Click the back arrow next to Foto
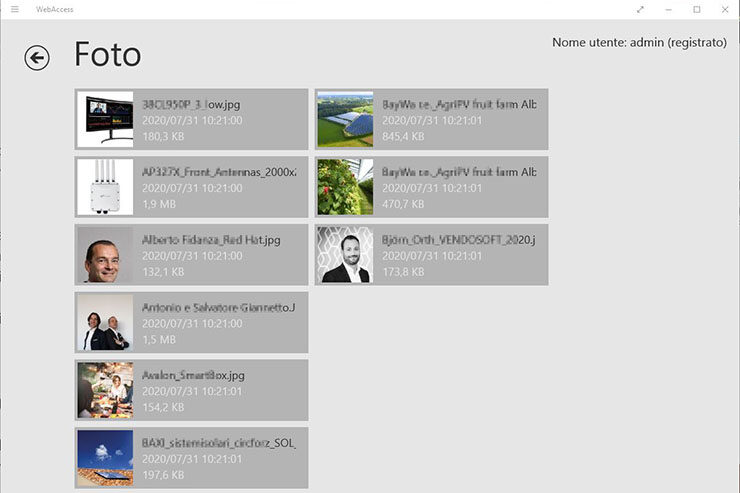Image resolution: width=740 pixels, height=493 pixels. tap(37, 58)
